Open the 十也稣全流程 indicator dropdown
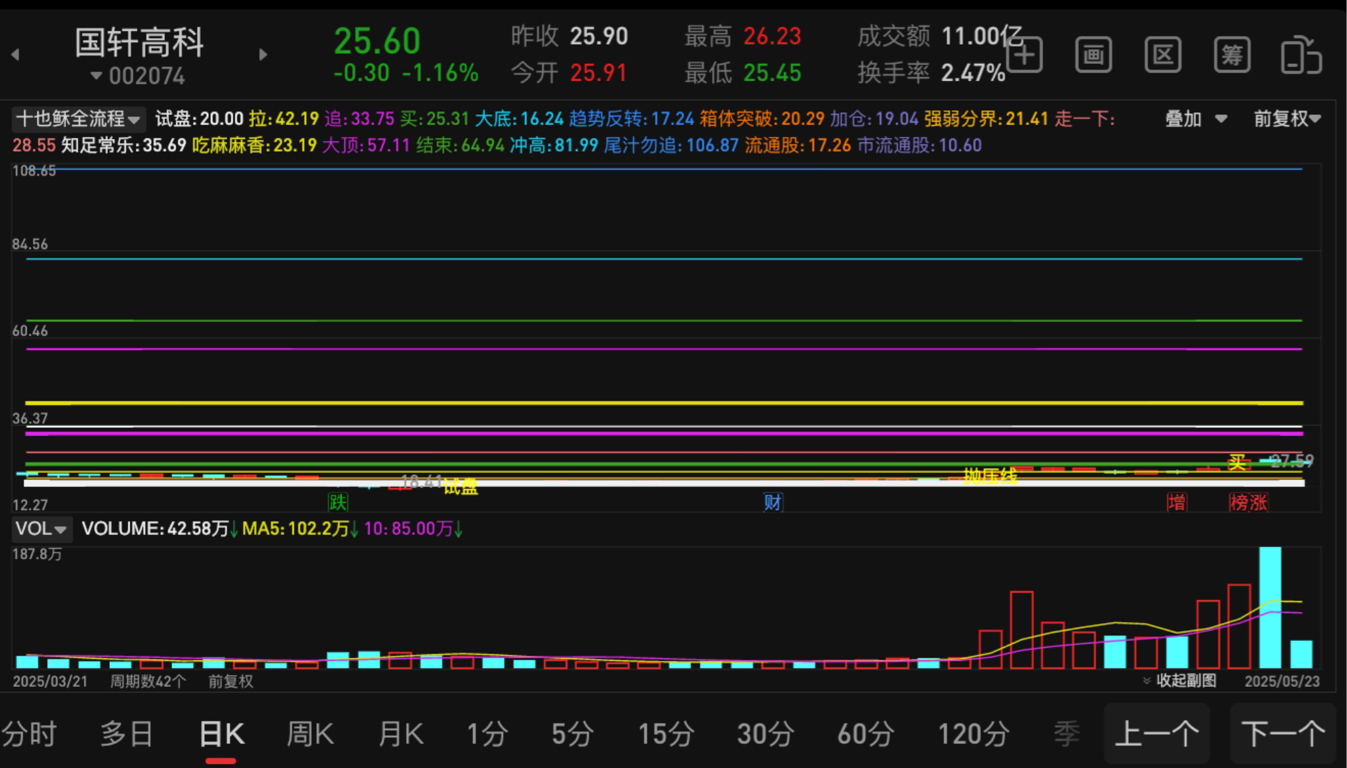Image resolution: width=1347 pixels, height=768 pixels. tap(79, 119)
